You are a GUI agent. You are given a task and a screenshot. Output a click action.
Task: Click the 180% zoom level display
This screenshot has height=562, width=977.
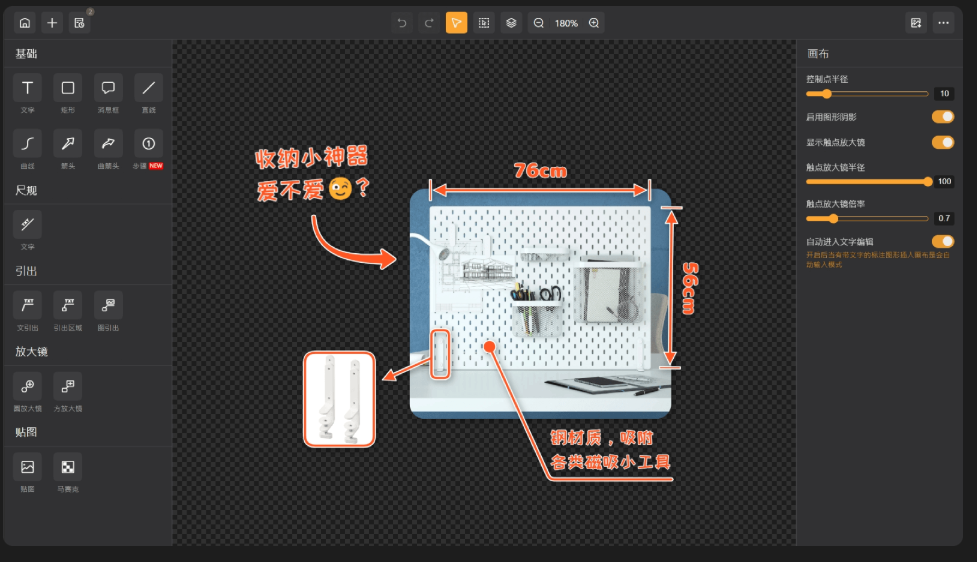566,23
